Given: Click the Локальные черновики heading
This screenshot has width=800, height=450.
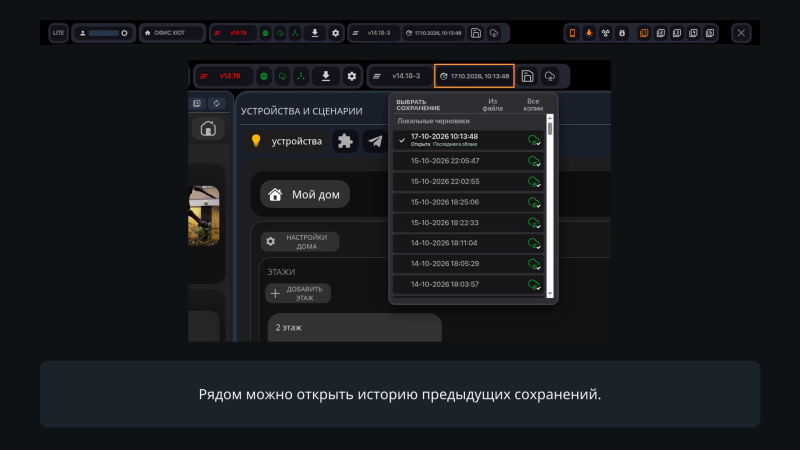Looking at the screenshot, I should click(x=433, y=121).
